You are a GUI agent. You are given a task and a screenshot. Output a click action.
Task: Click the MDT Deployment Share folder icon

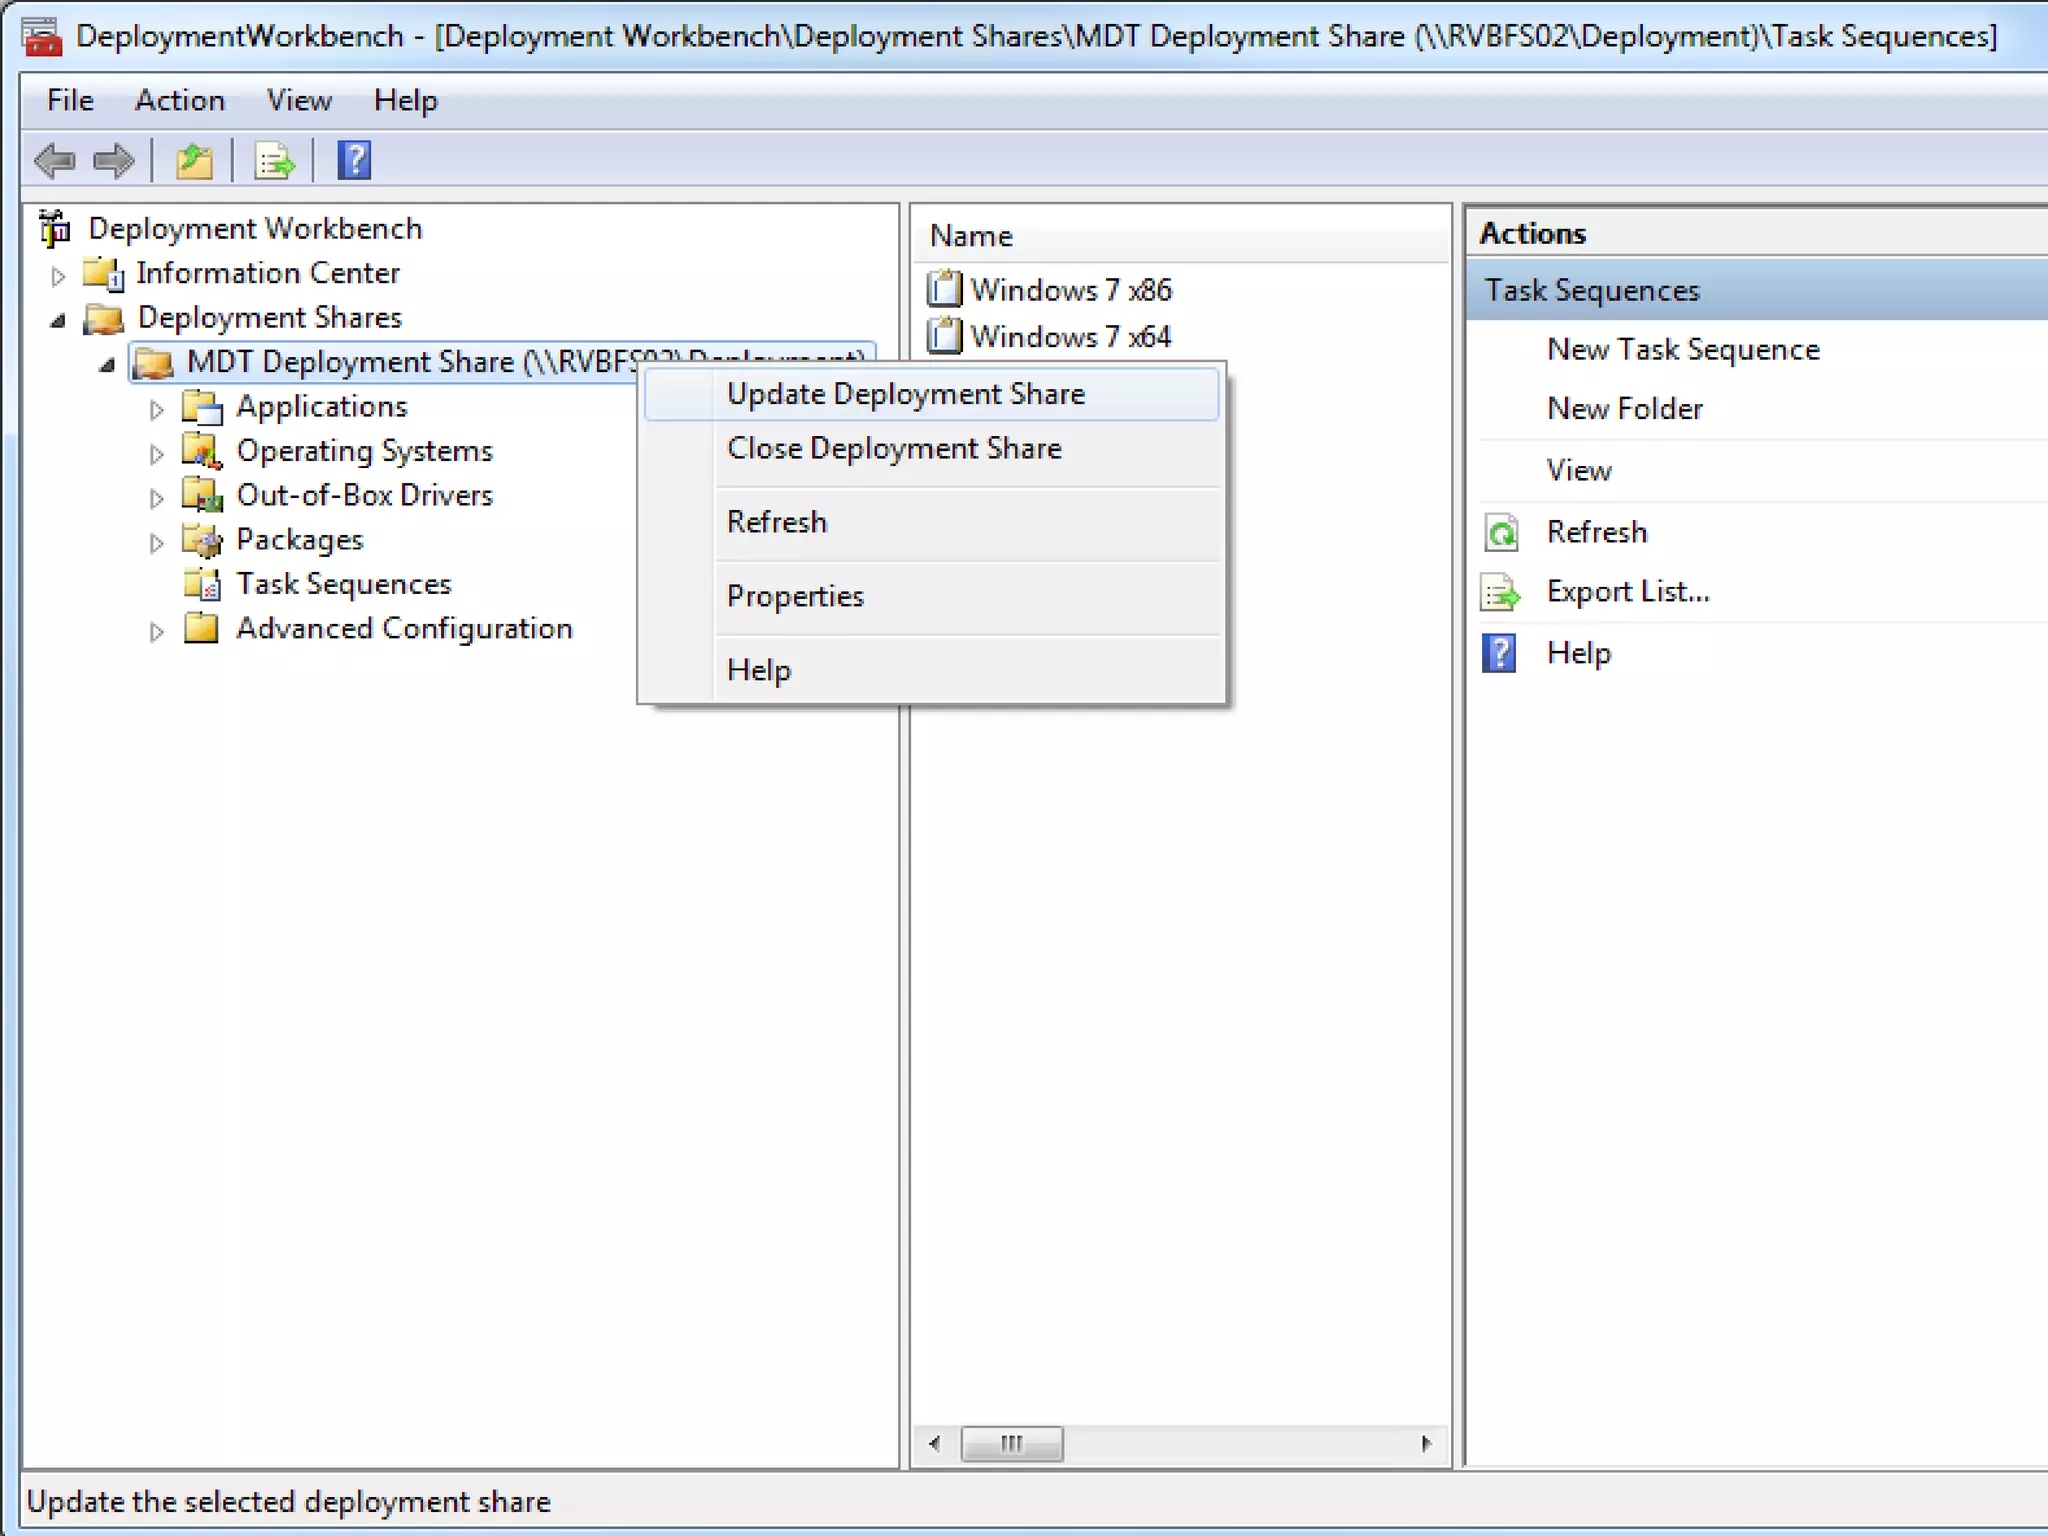[x=153, y=362]
